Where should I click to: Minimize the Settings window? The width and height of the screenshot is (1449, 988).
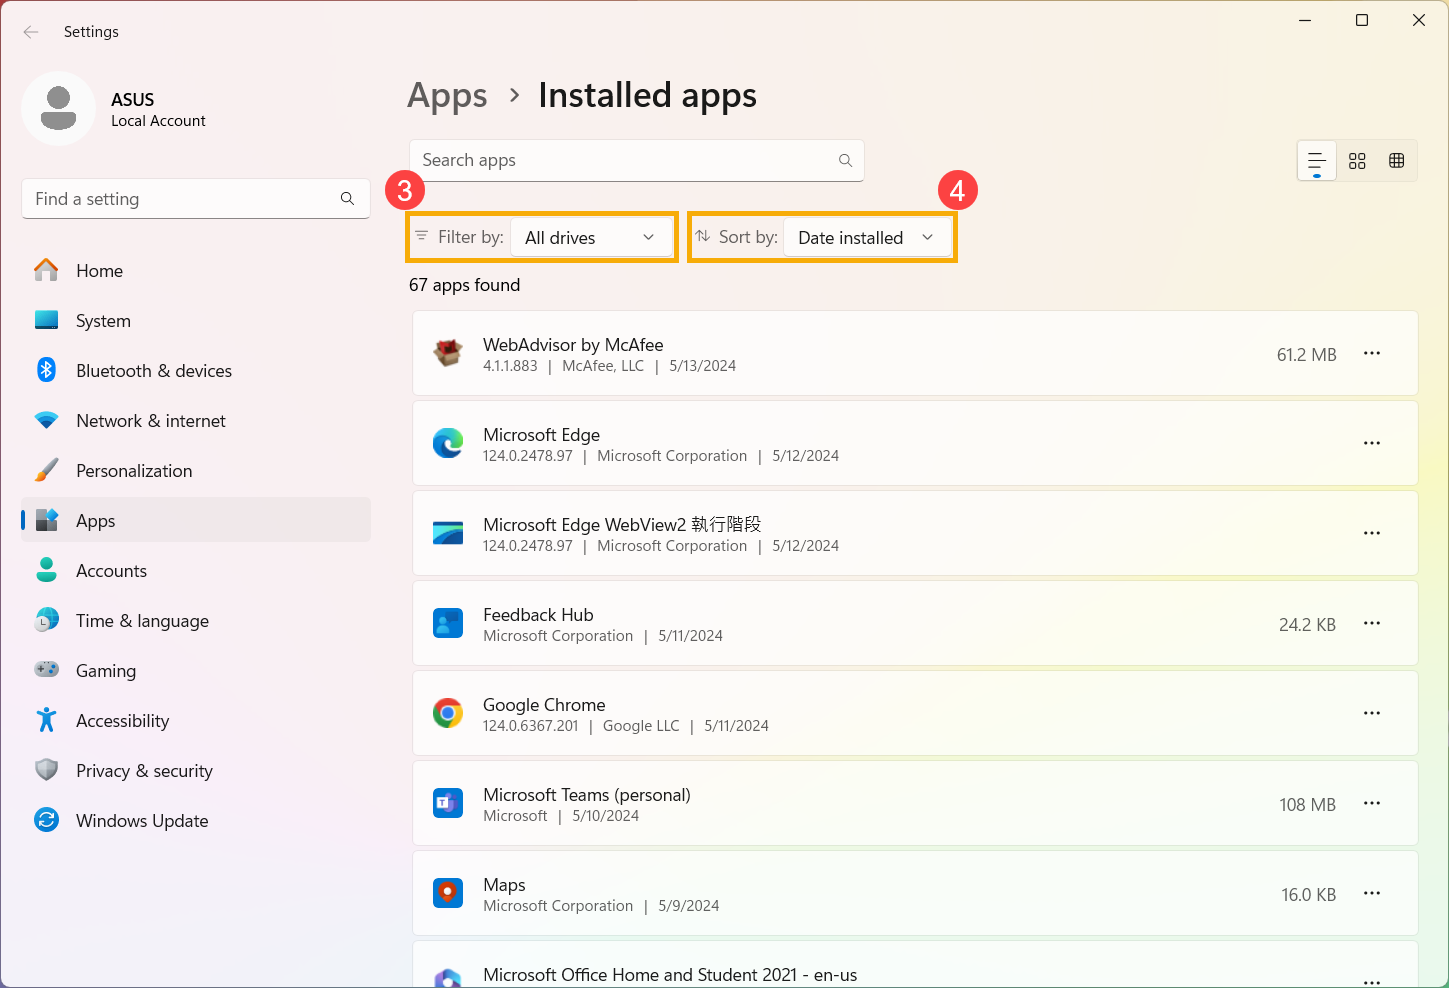[1305, 20]
